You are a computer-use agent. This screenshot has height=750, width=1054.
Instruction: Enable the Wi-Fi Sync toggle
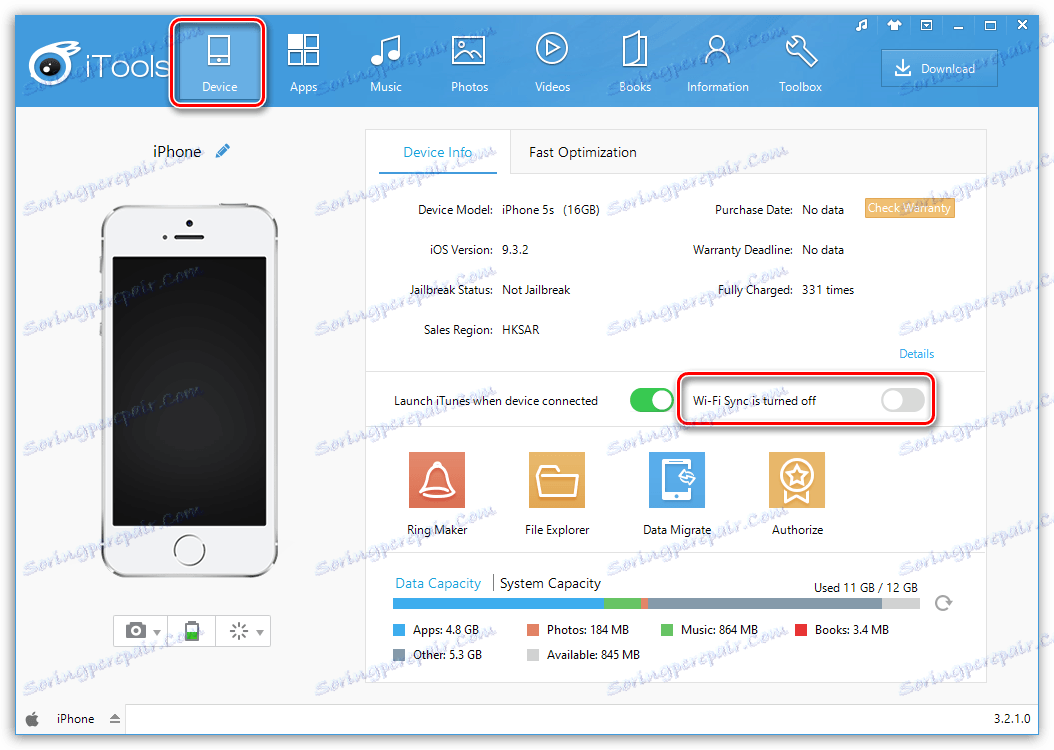pos(903,401)
